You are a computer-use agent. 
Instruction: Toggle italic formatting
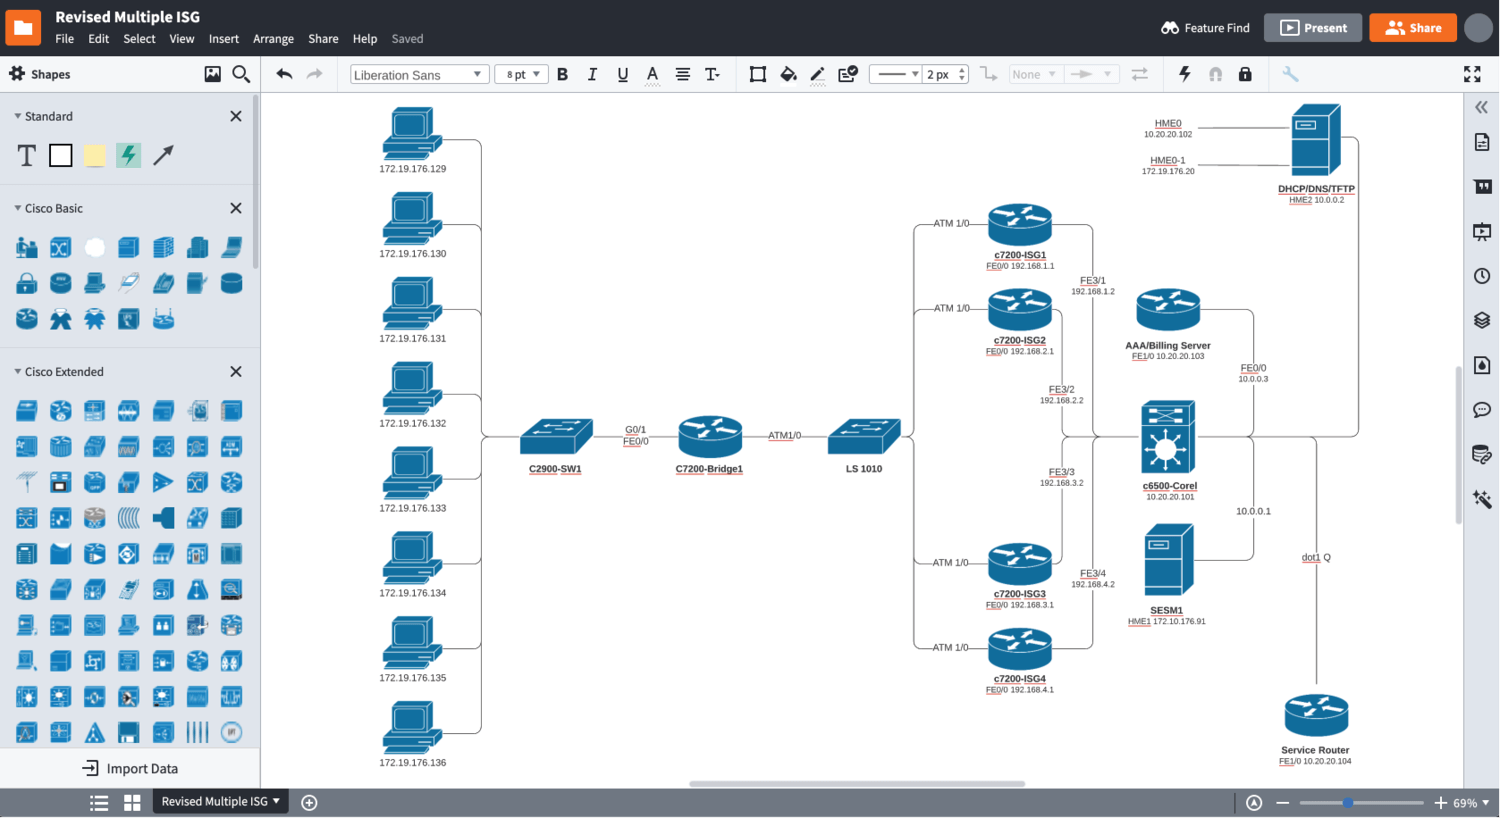pyautogui.click(x=592, y=74)
